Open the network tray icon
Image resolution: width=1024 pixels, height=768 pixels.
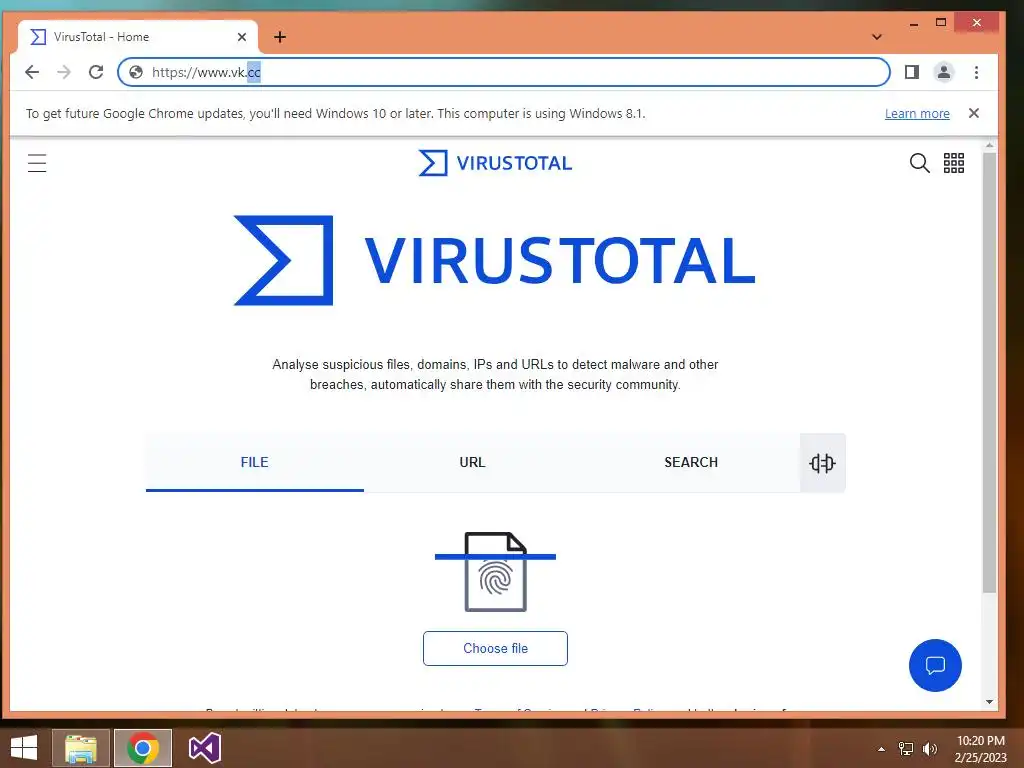pyautogui.click(x=906, y=749)
